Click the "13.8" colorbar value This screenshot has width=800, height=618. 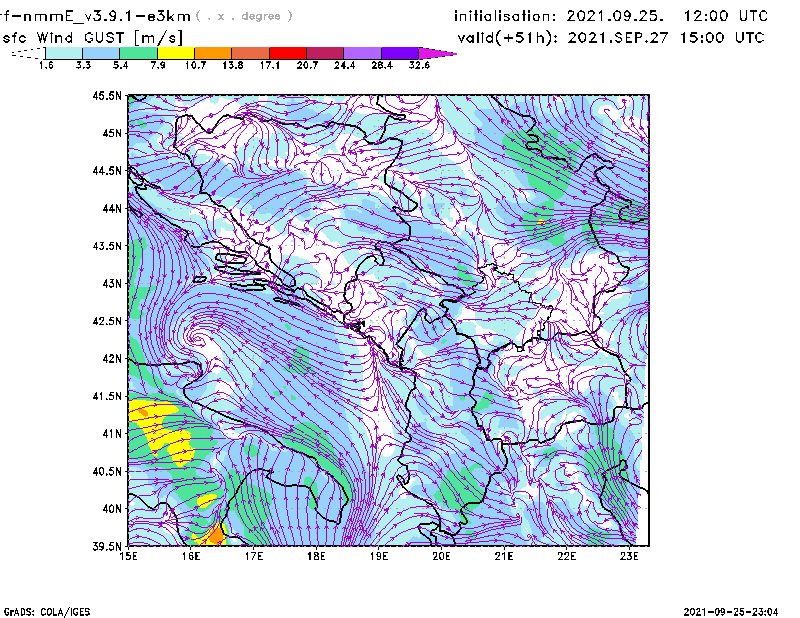[x=233, y=65]
